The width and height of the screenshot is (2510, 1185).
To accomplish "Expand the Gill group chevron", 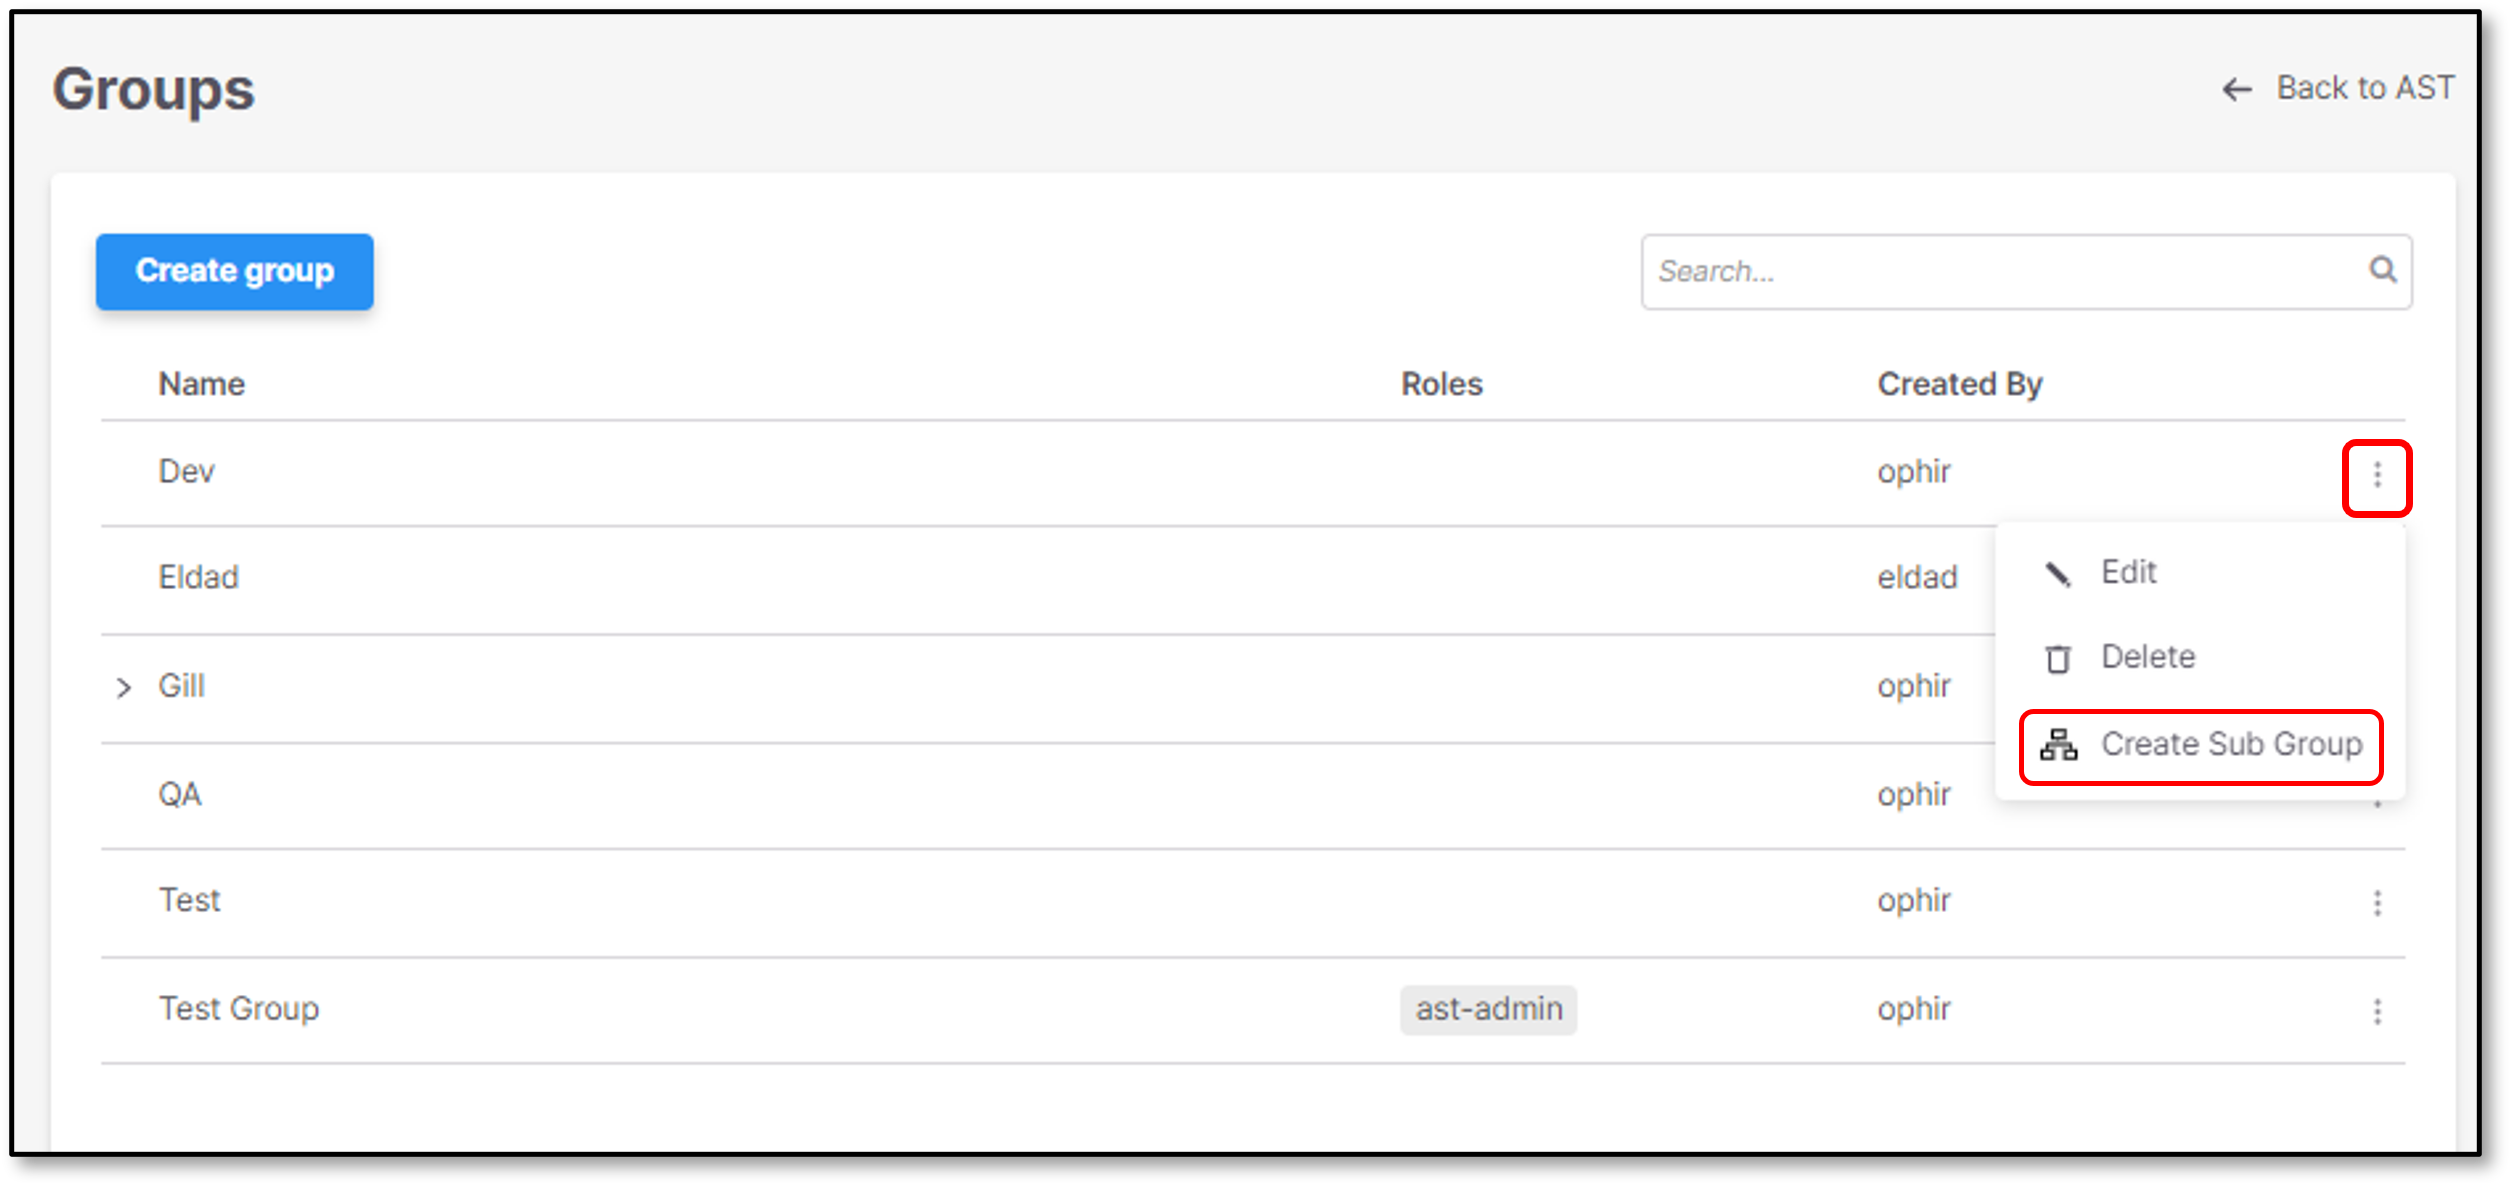I will [123, 688].
